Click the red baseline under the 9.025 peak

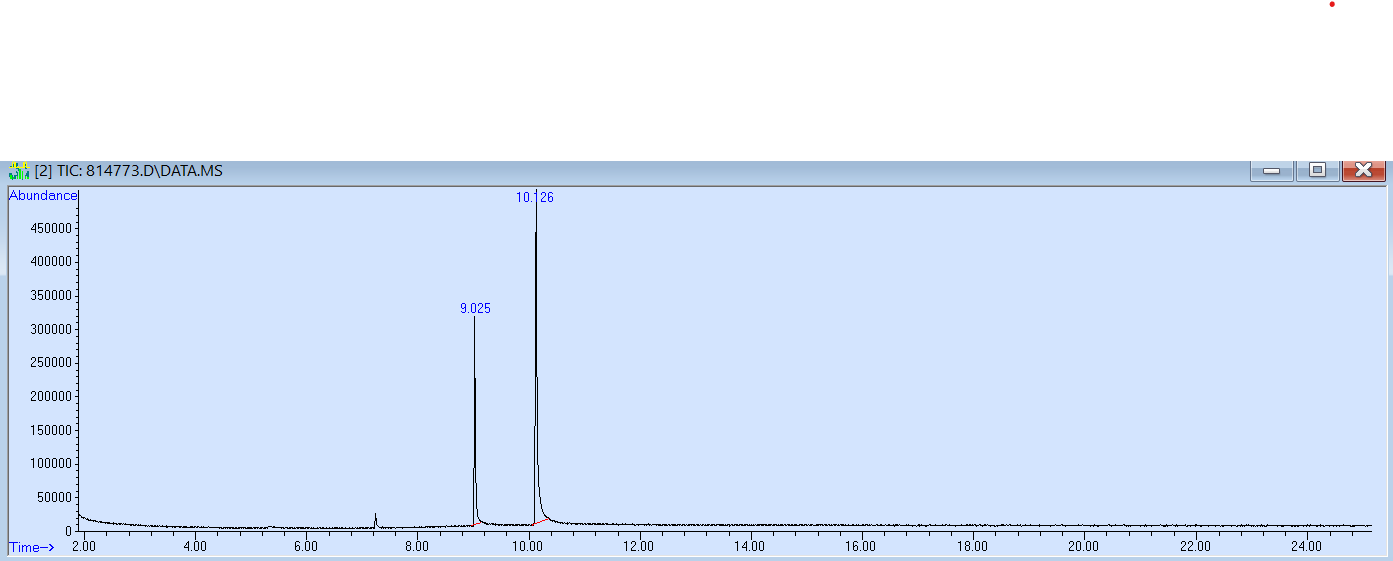(x=481, y=523)
